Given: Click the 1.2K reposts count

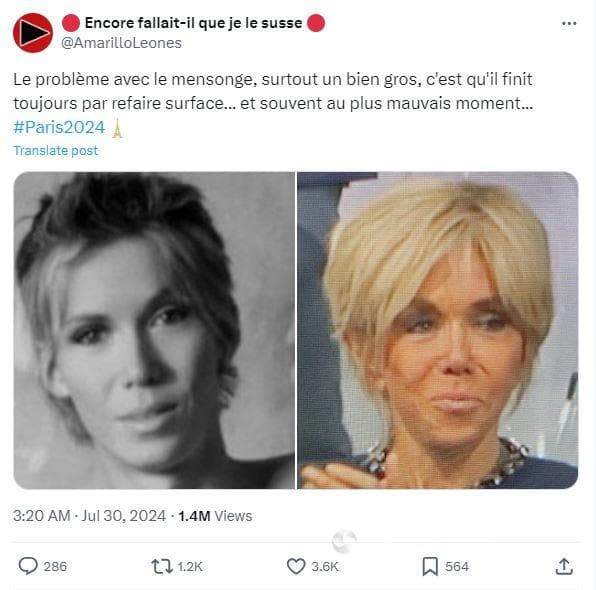Looking at the screenshot, I should click(x=190, y=566).
